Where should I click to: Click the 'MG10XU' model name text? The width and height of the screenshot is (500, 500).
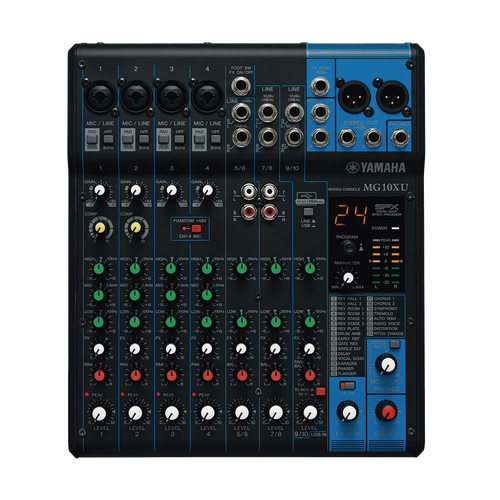click(385, 187)
